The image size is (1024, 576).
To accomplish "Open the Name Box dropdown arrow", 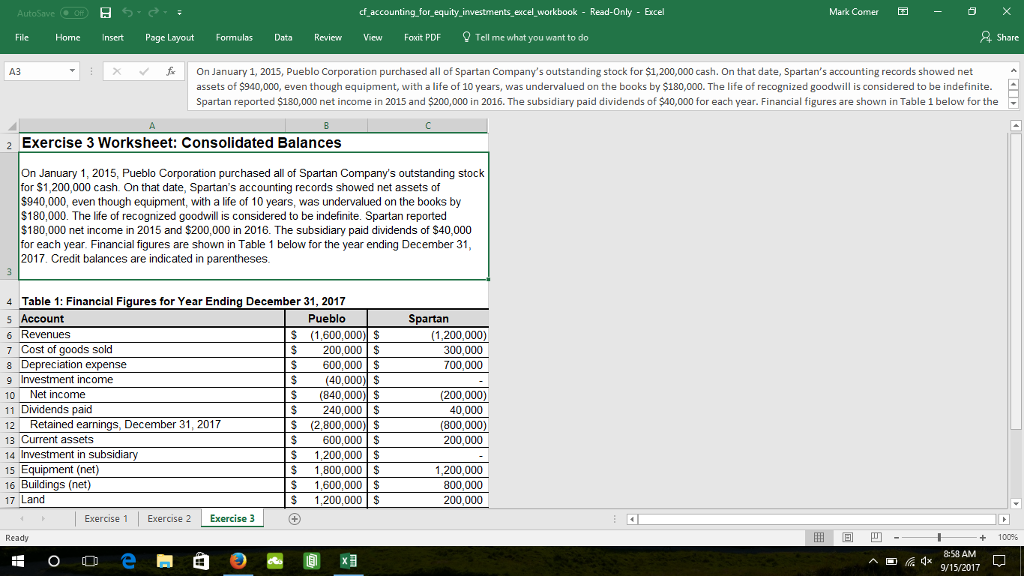I will (x=73, y=72).
